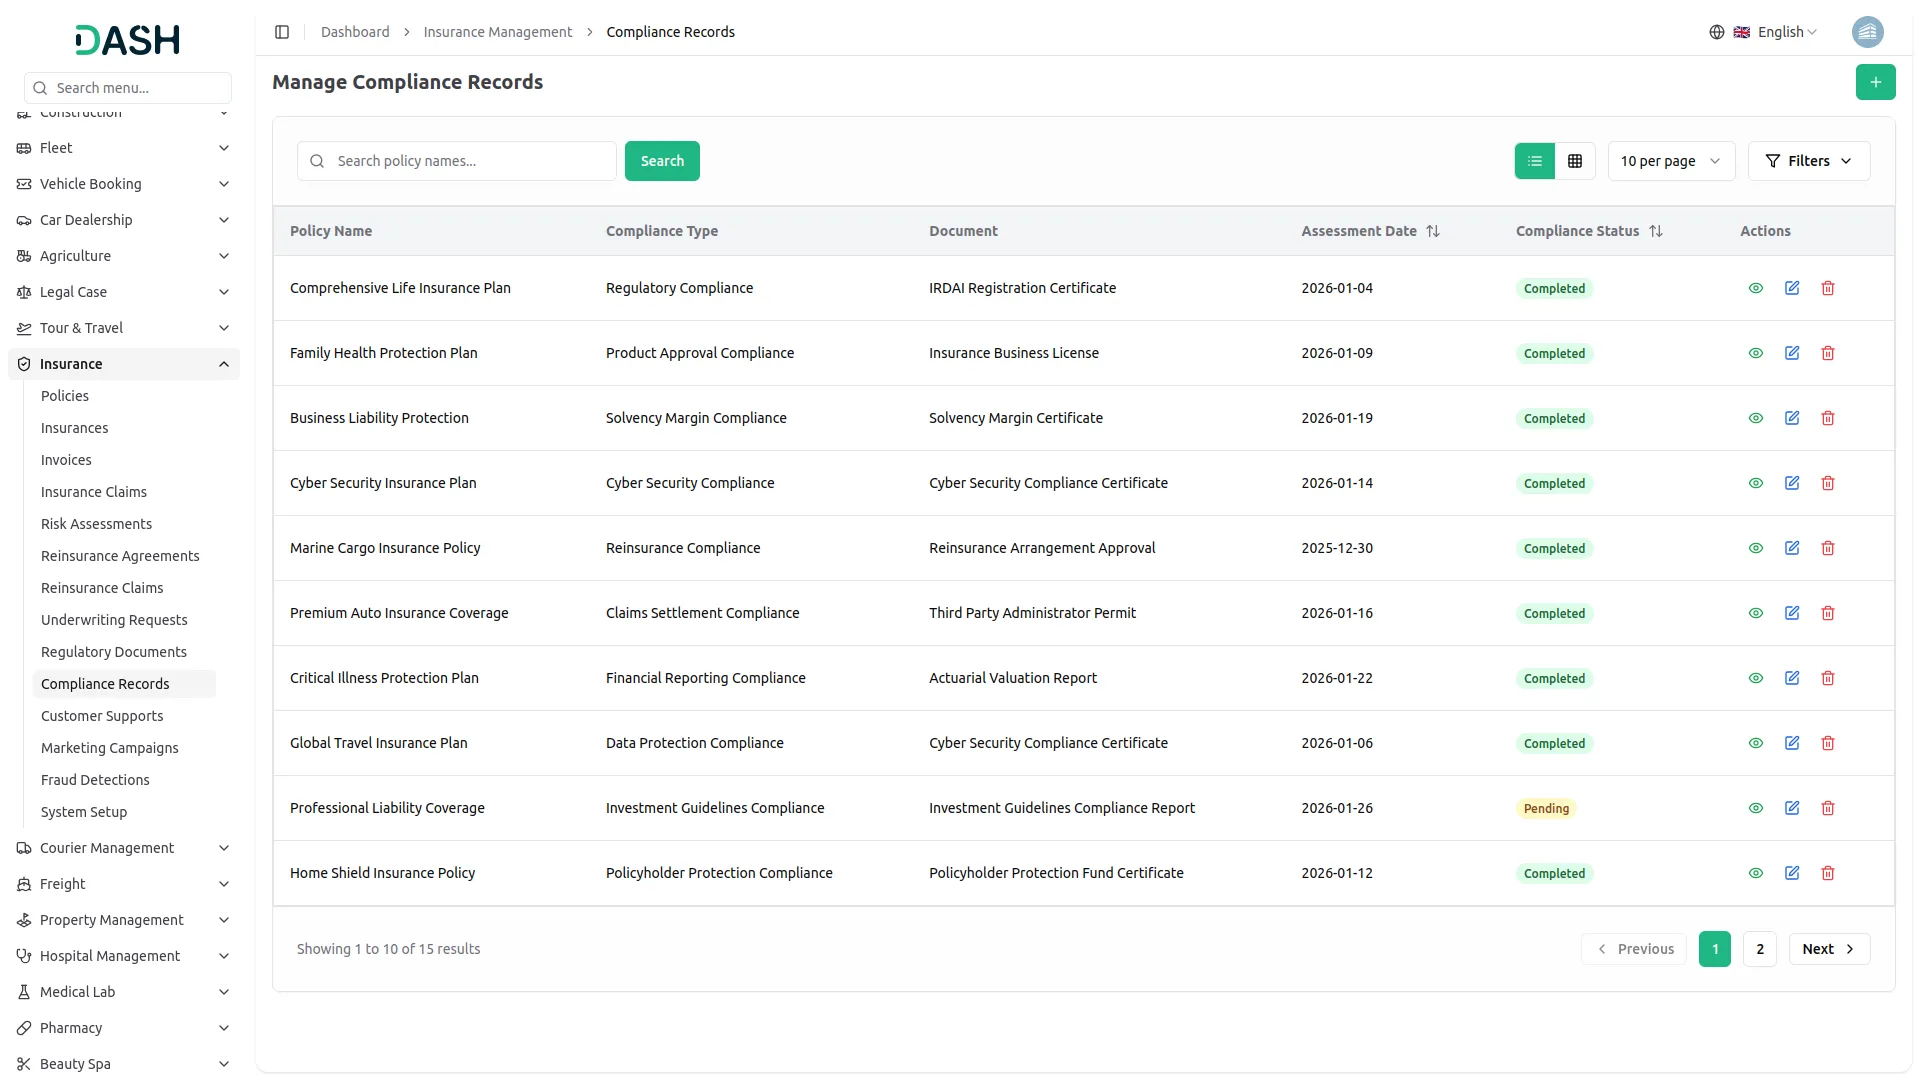Viewport: 1920px width, 1080px height.
Task: Open the 10 per page dropdown
Action: pos(1670,160)
